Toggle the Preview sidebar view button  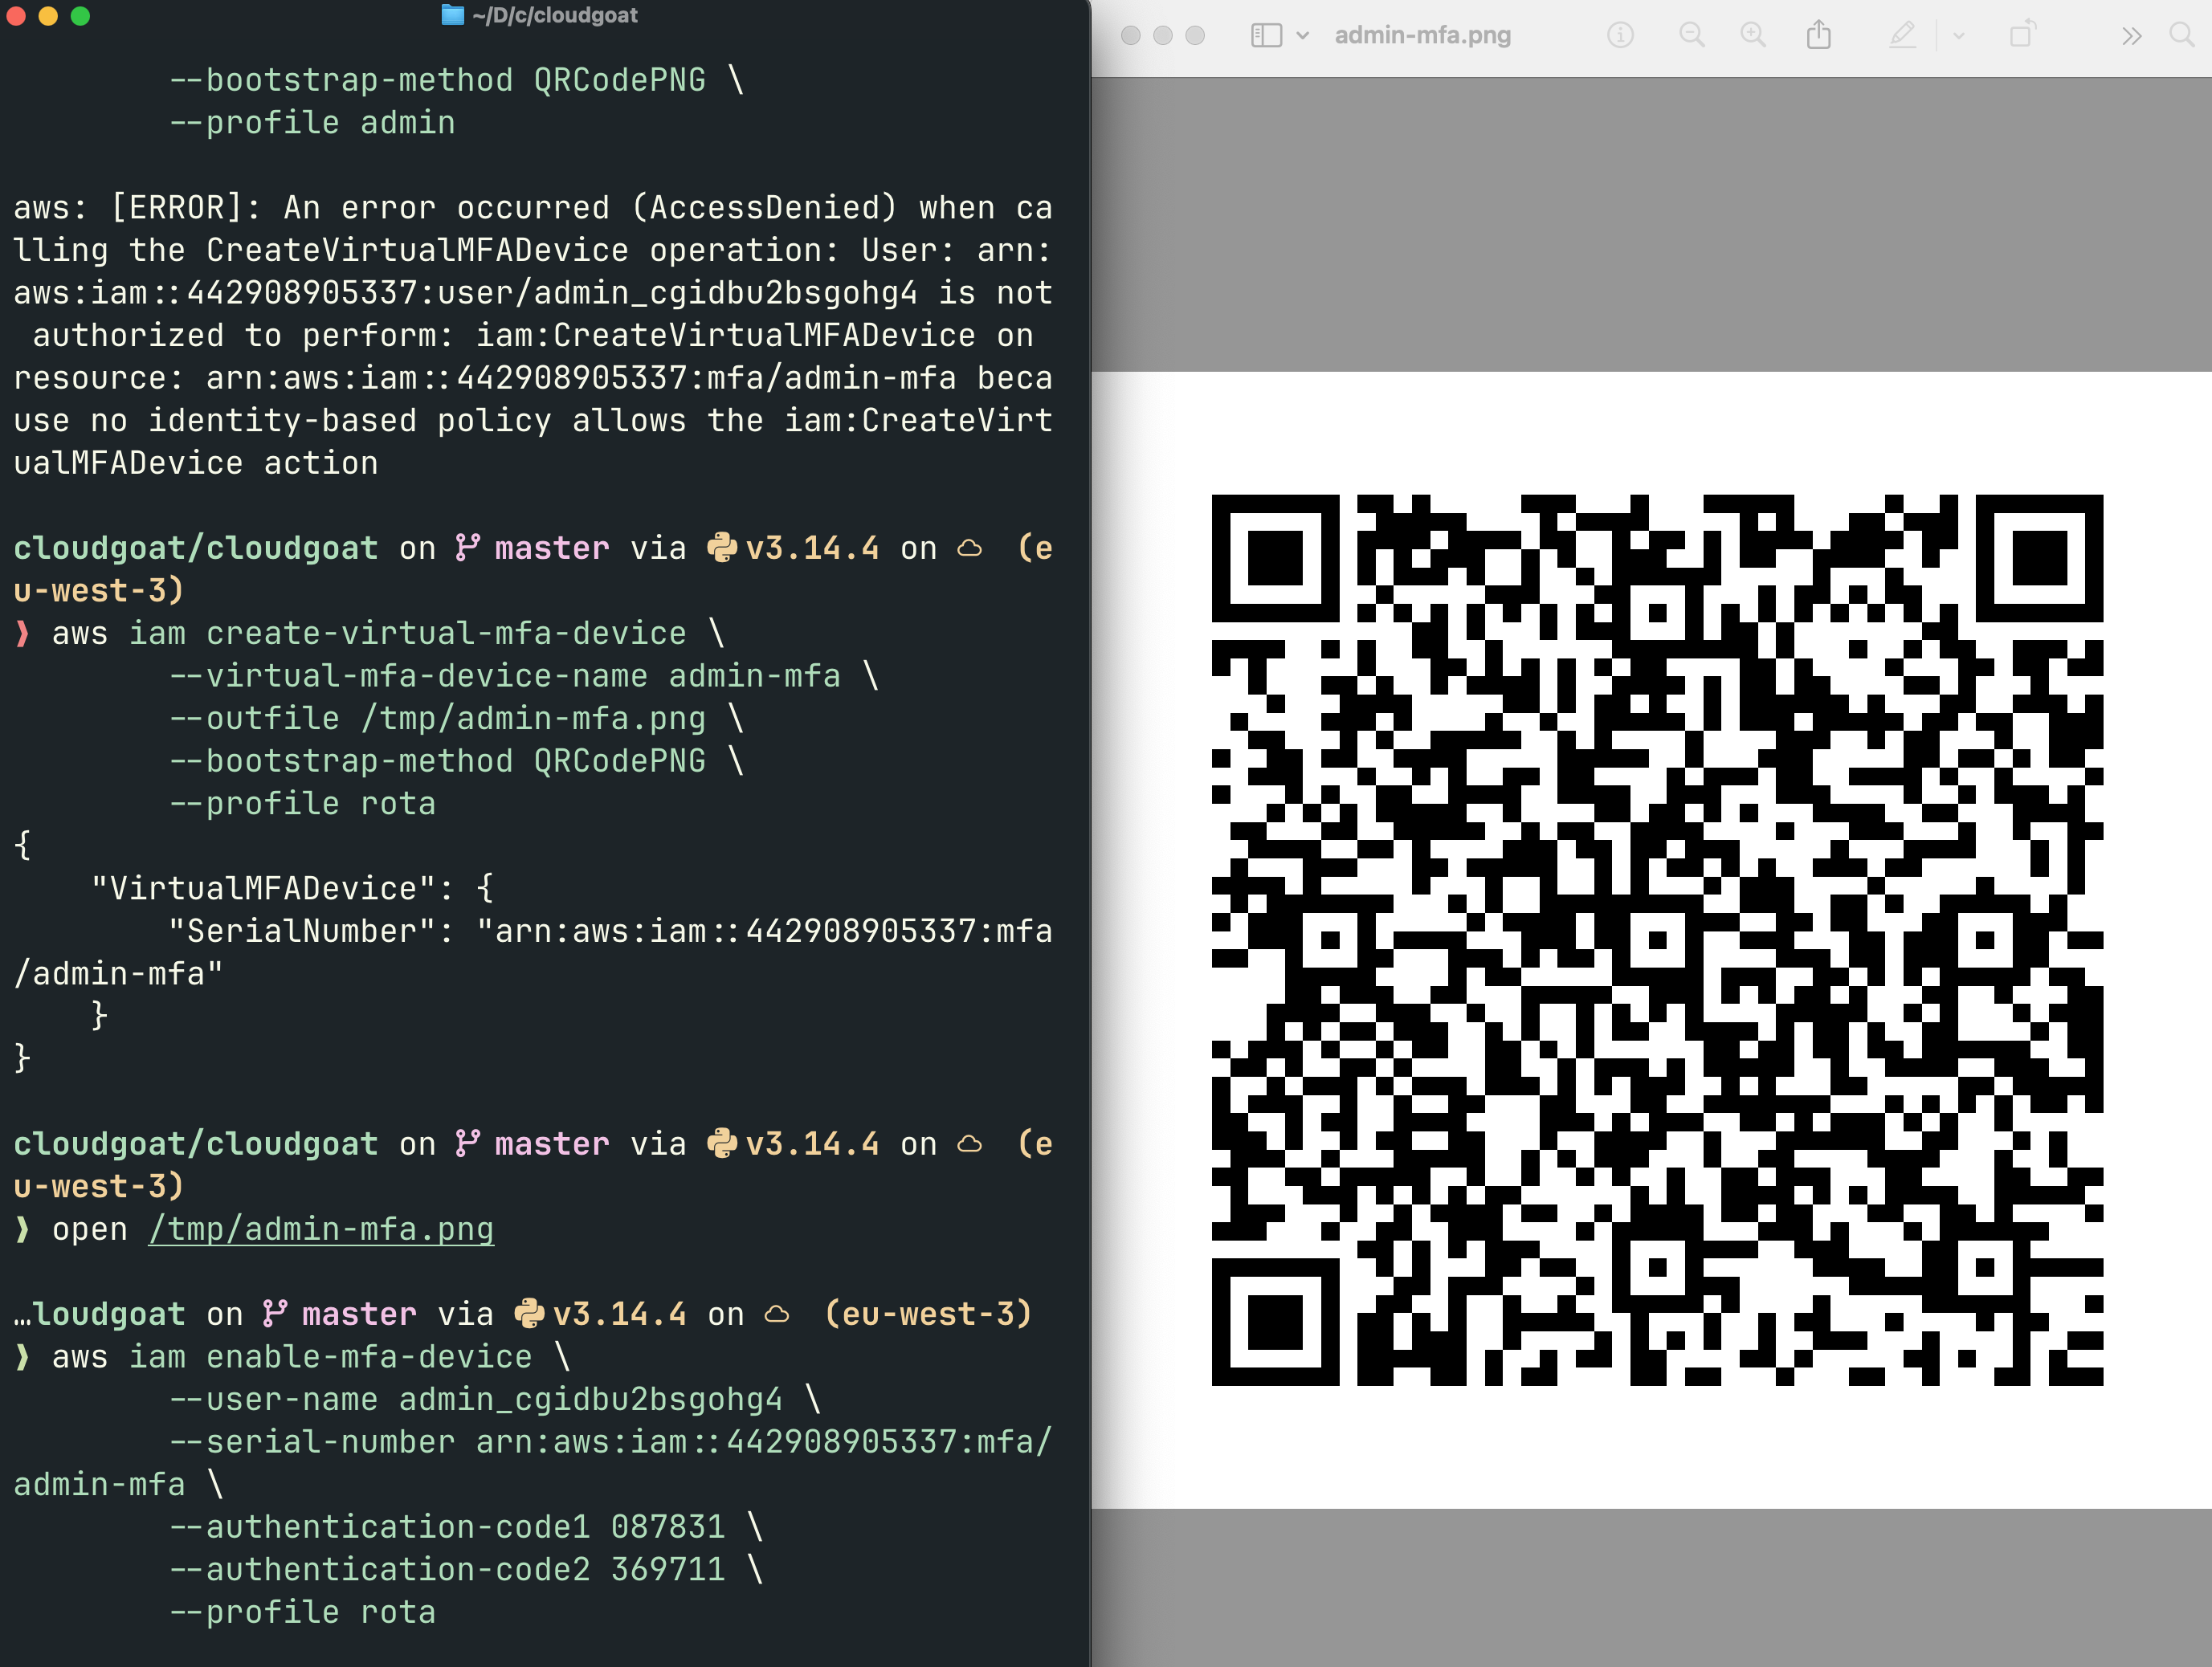coord(1266,35)
